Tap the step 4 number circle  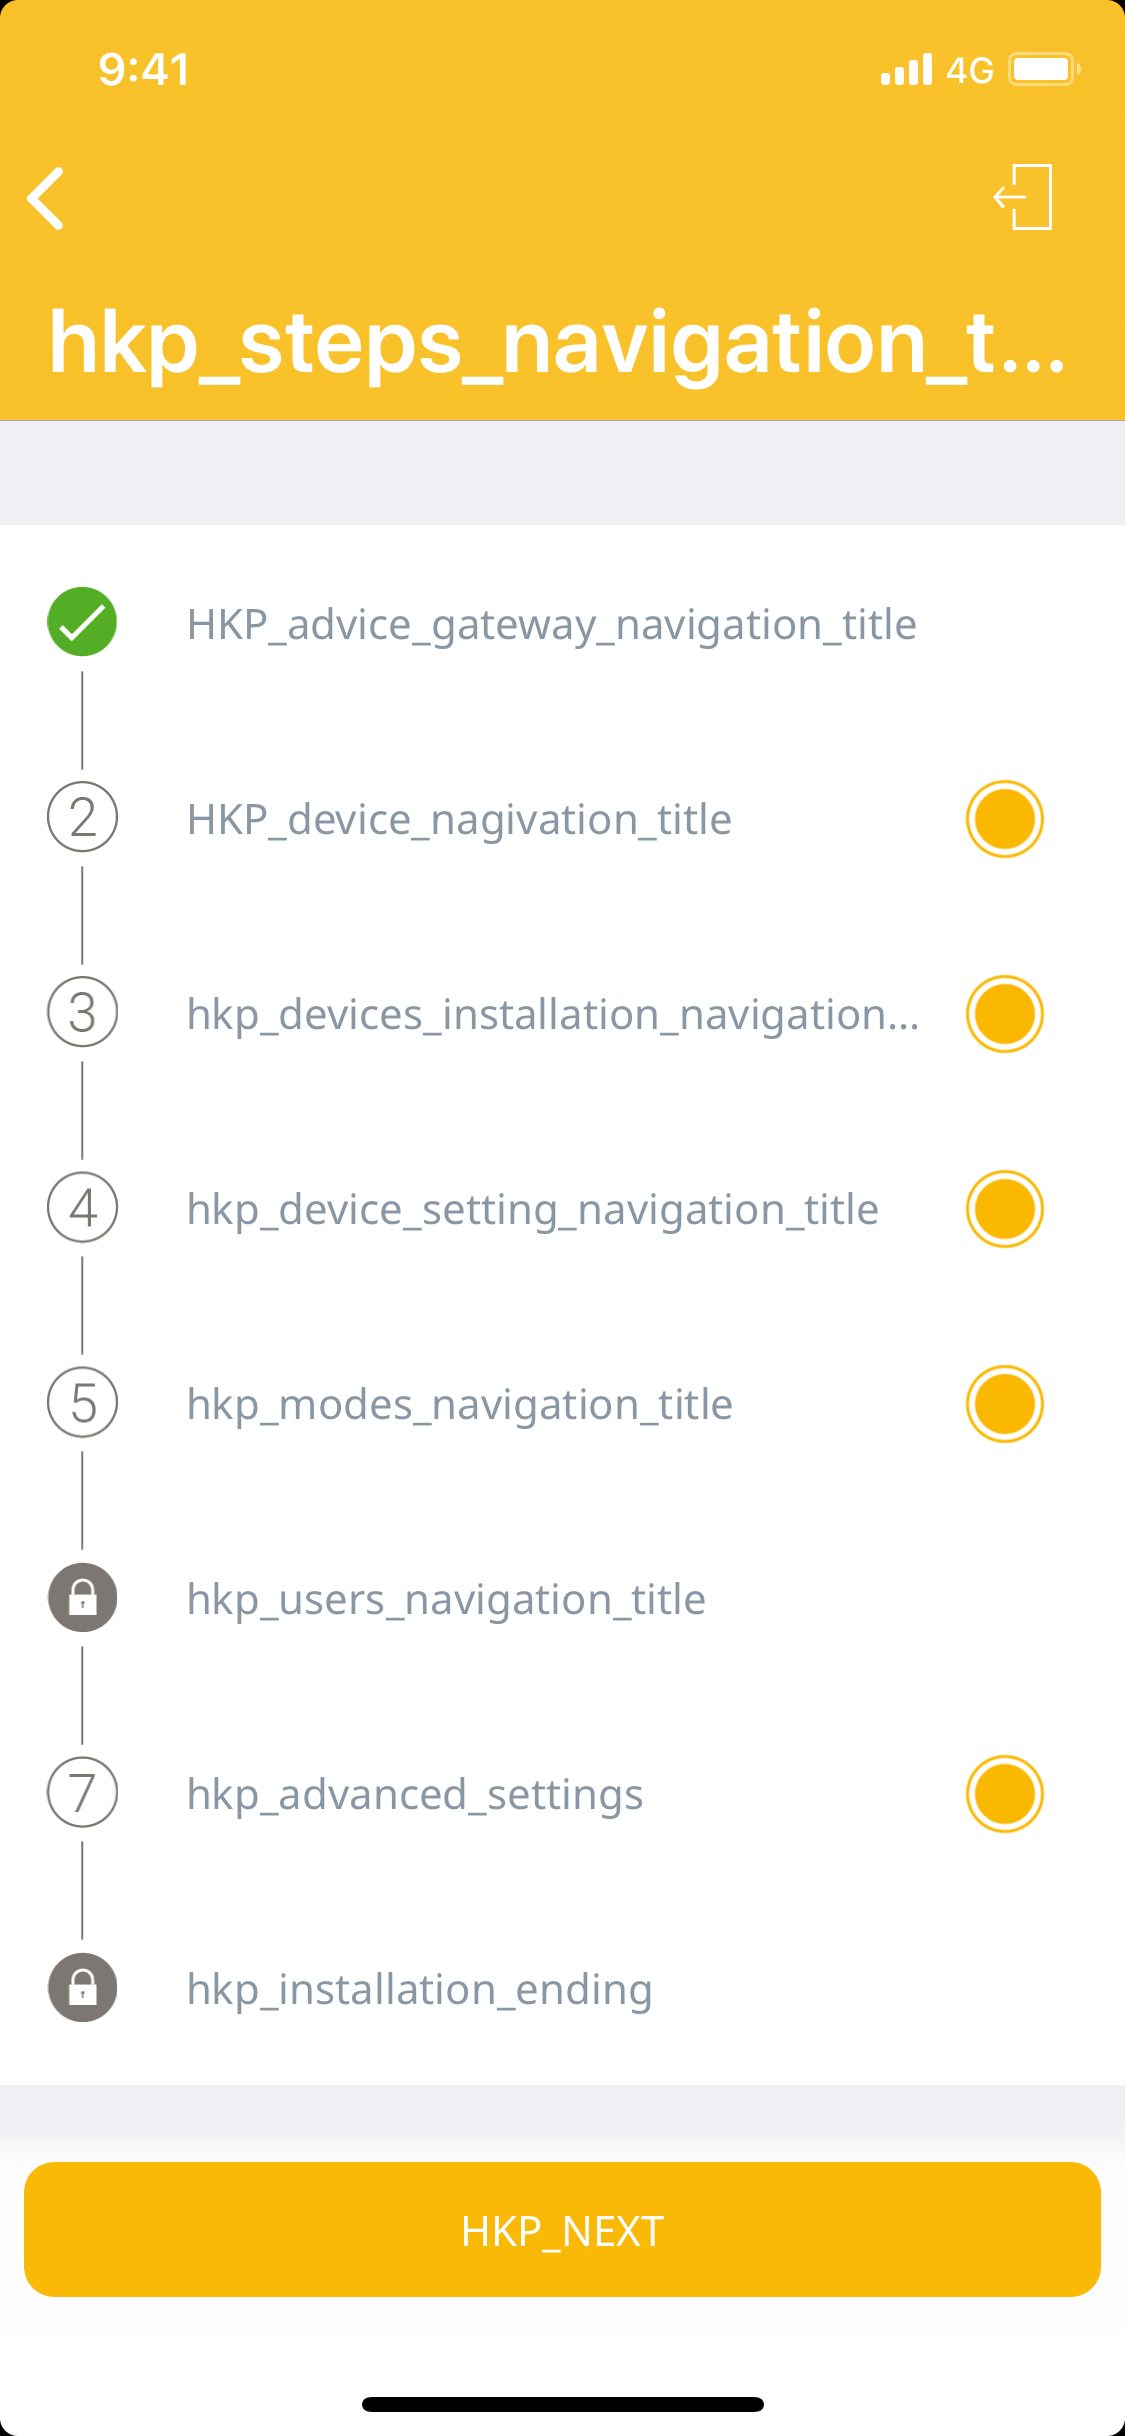click(x=82, y=1207)
